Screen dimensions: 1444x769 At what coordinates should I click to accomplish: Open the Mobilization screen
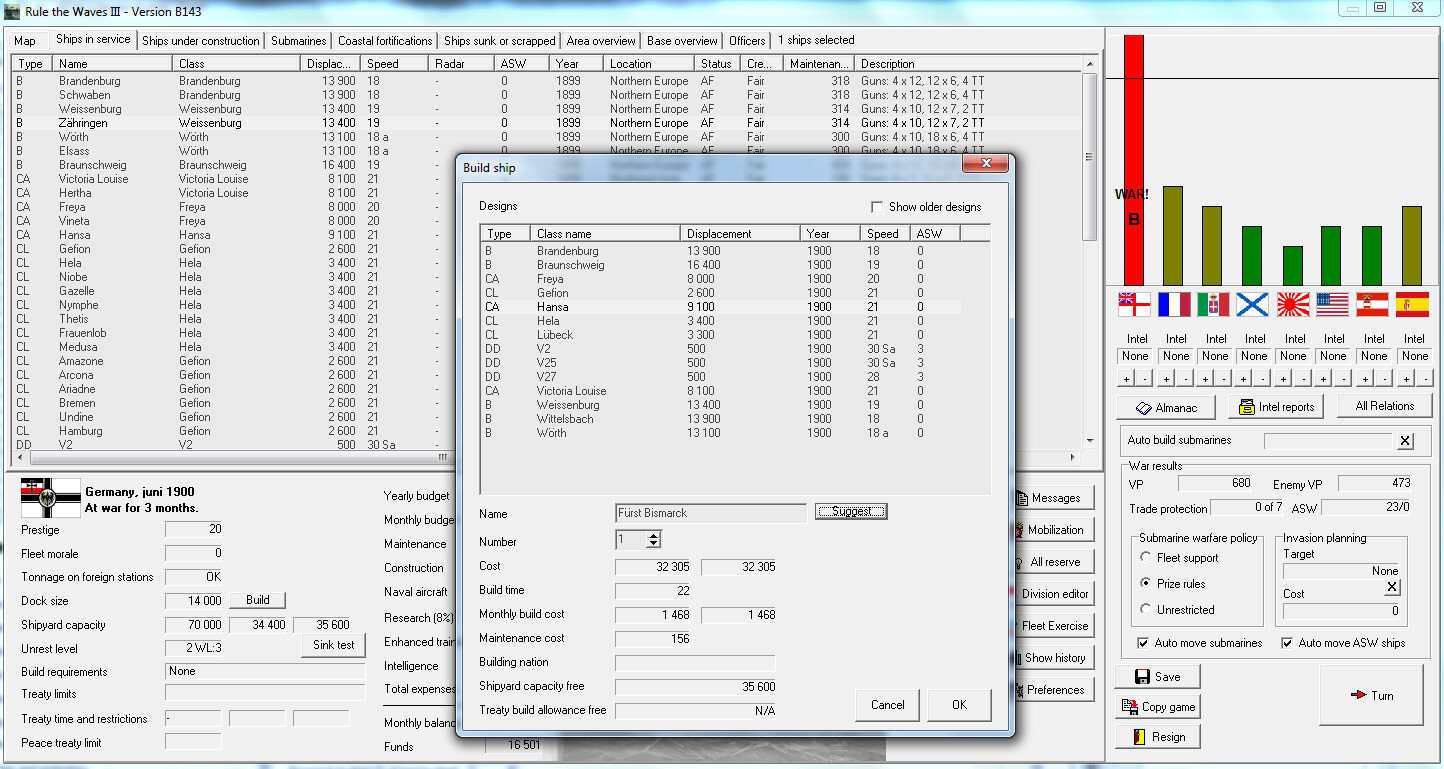(x=1053, y=529)
